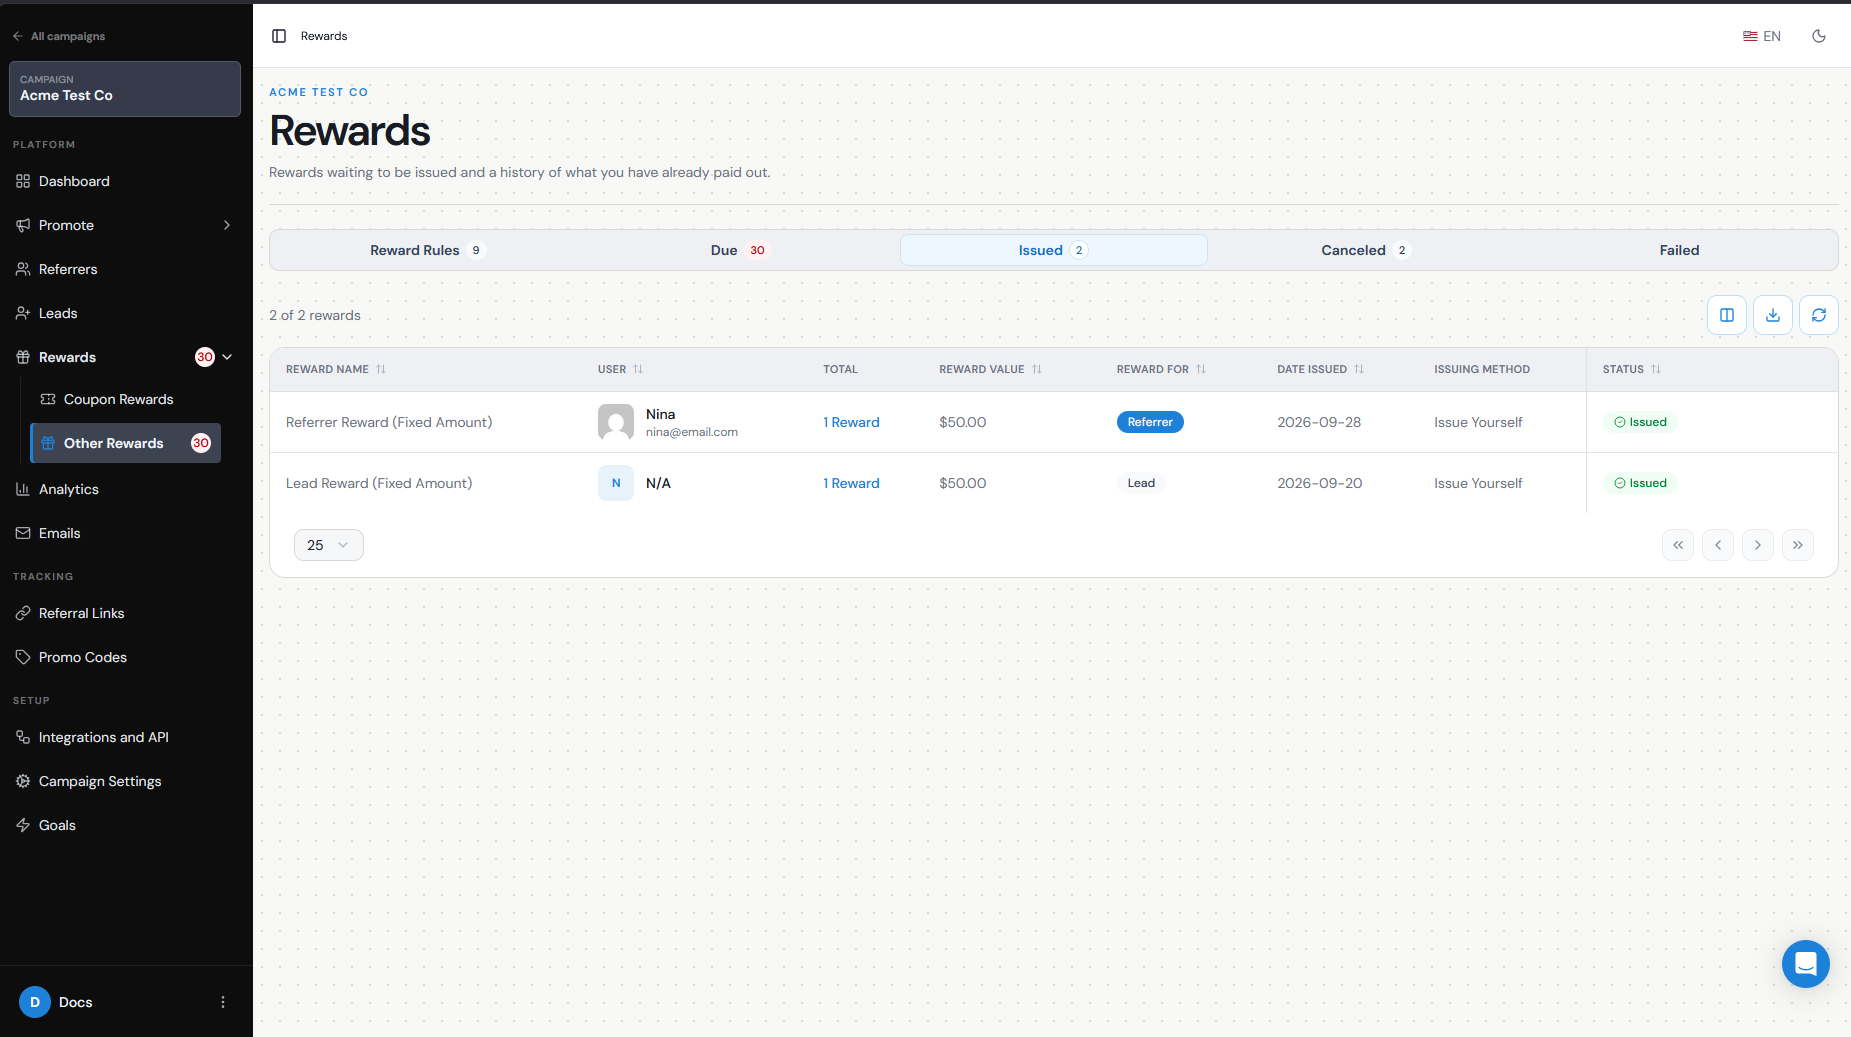Screen dimensions: 1851x1037
Task: Open the Docs account options menu
Action: [223, 1002]
